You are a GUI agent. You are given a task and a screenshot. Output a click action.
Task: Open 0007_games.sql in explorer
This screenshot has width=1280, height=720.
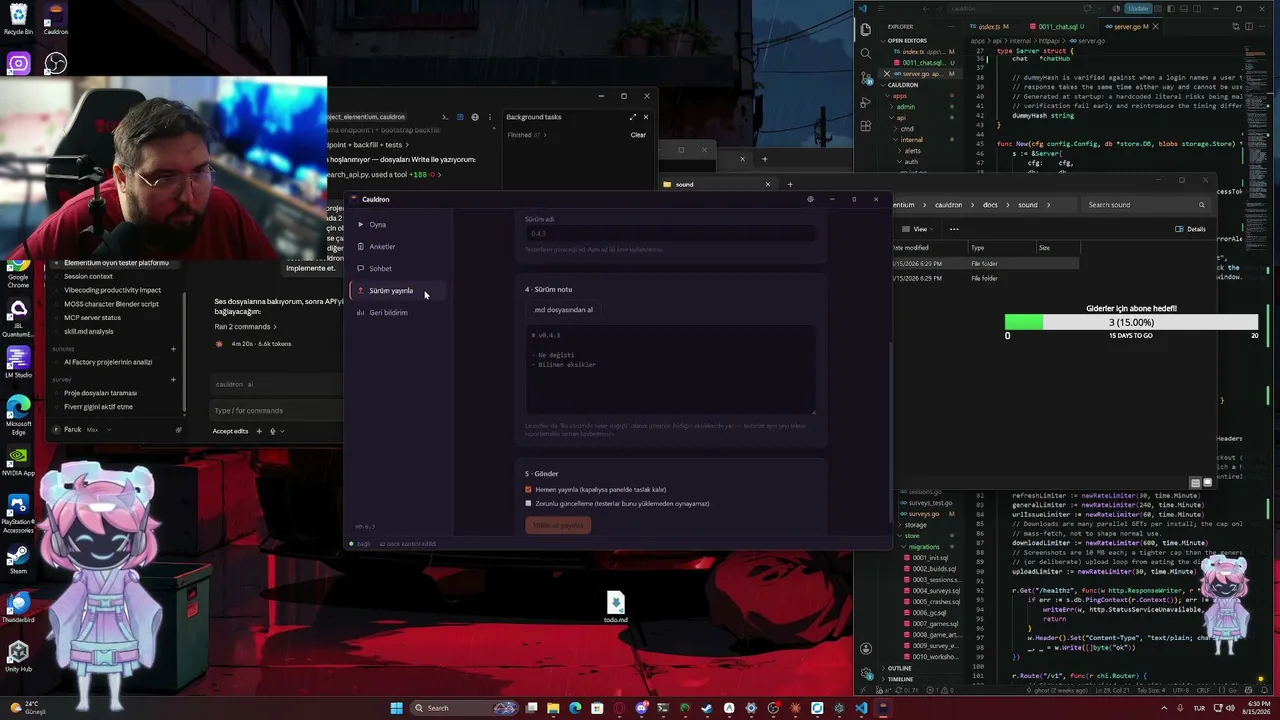(x=934, y=624)
